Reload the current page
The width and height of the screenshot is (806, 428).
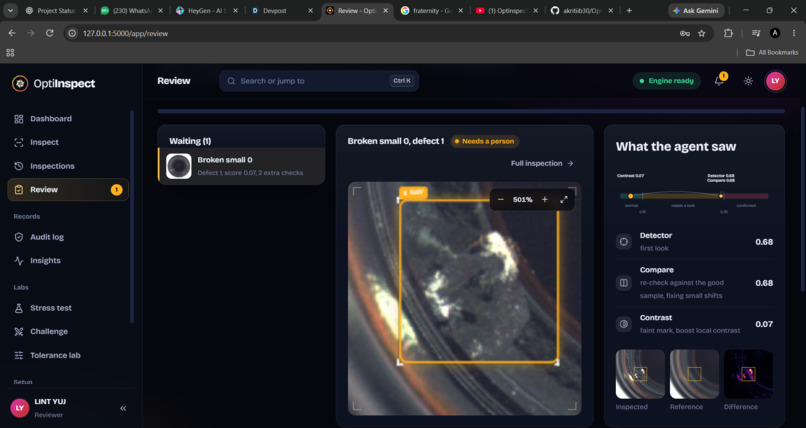pos(49,33)
